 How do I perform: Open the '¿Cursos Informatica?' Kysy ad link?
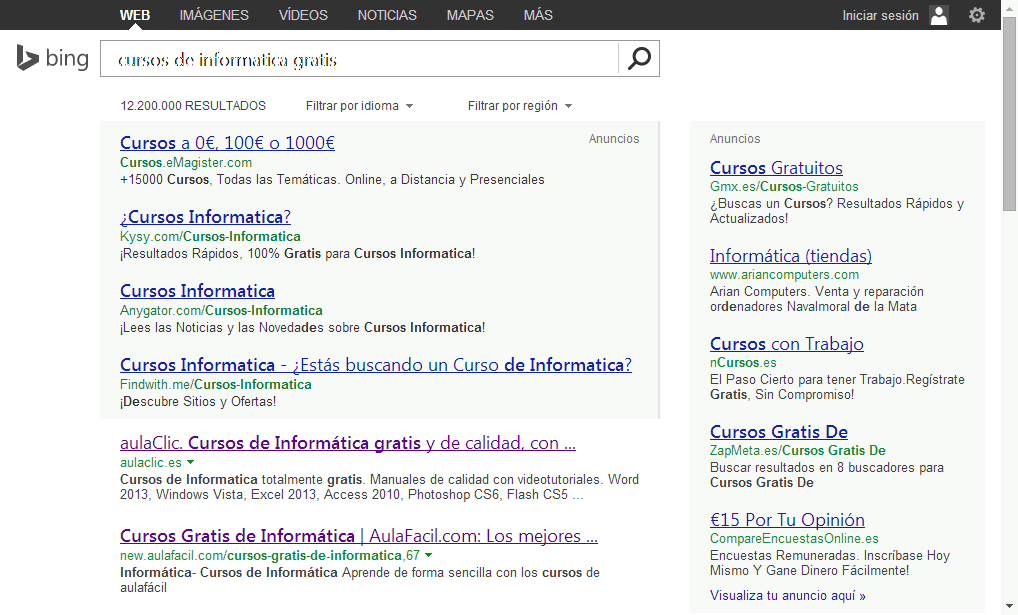(x=205, y=217)
